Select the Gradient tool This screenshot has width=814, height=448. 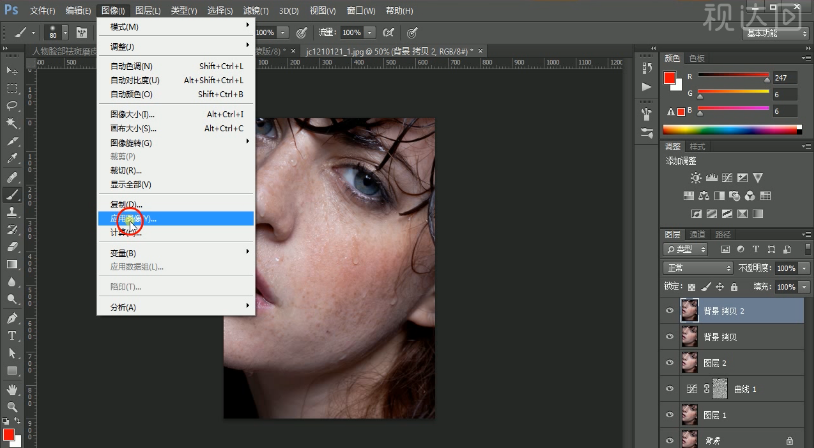12,265
